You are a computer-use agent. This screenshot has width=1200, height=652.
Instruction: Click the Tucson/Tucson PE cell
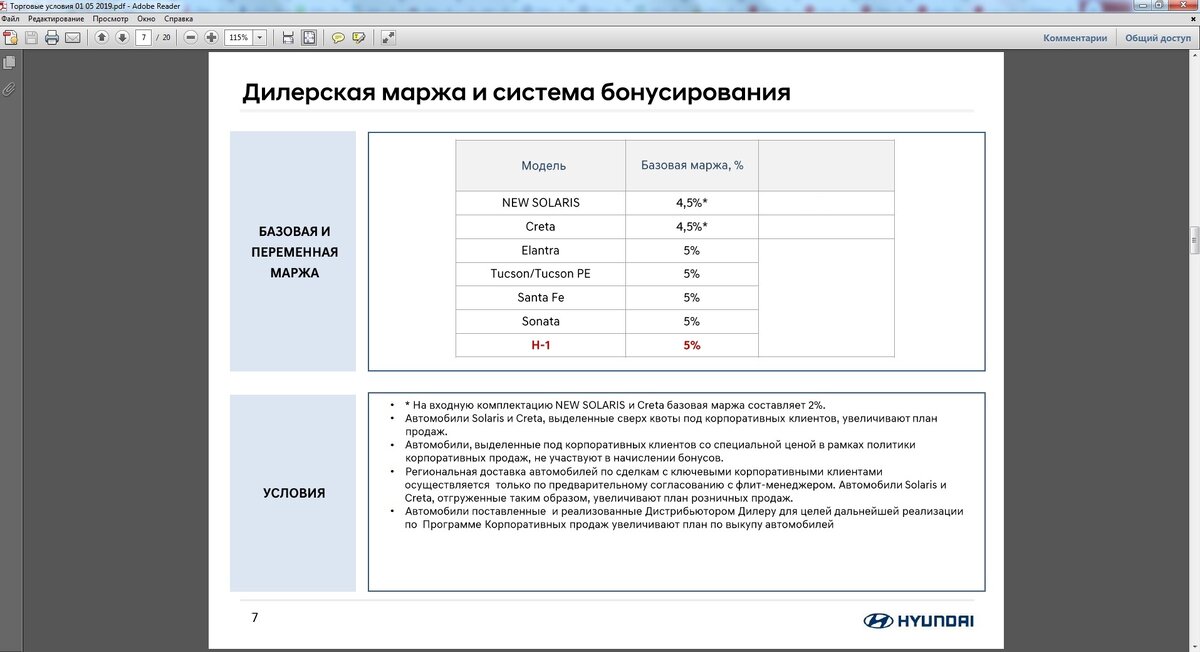click(x=541, y=274)
